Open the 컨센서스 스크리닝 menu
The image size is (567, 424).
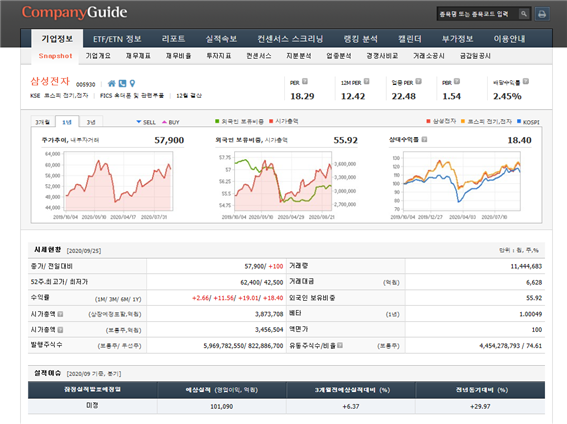pos(290,39)
